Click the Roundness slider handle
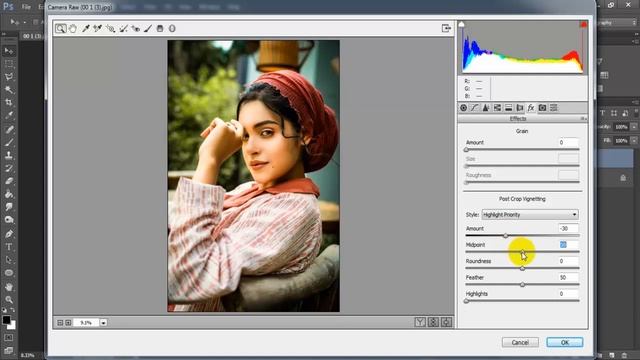This screenshot has width=640, height=360. pos(522,268)
